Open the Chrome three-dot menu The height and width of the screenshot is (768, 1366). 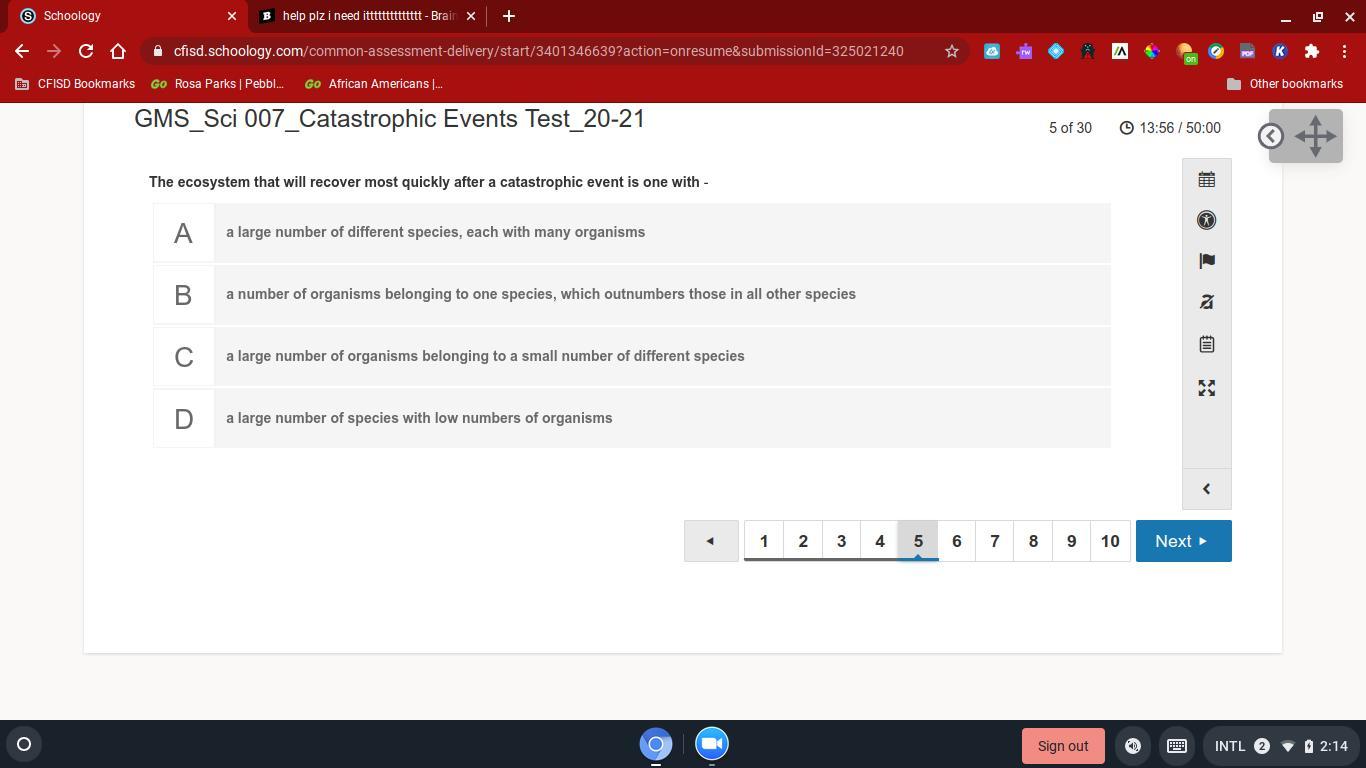(1344, 51)
